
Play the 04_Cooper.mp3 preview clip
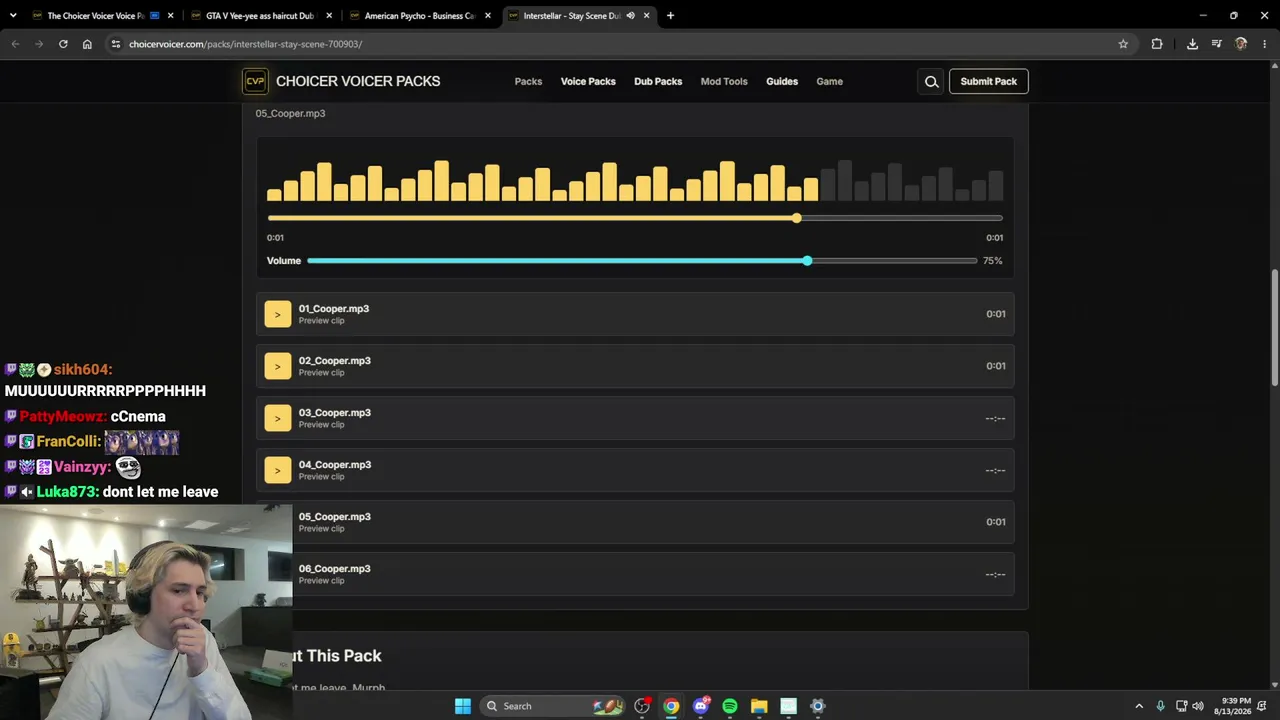pyautogui.click(x=277, y=470)
